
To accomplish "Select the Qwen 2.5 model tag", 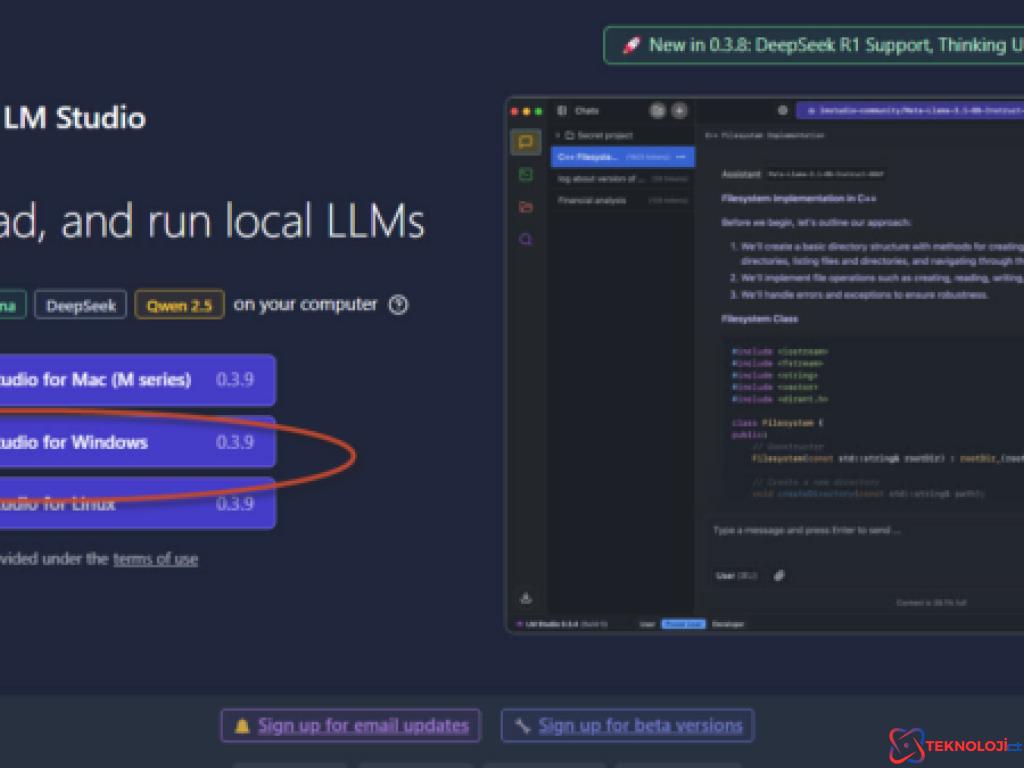I will click(173, 306).
